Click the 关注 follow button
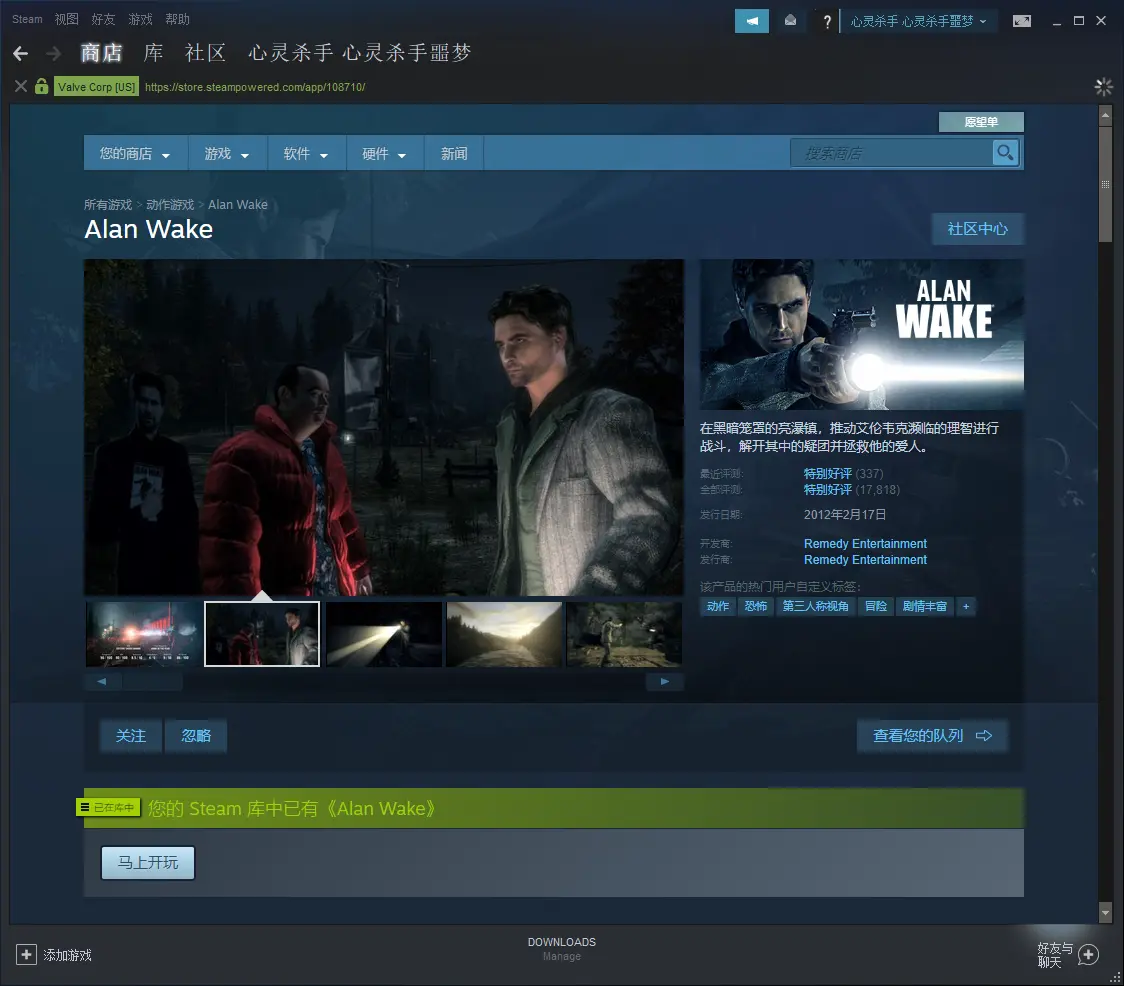The width and height of the screenshot is (1124, 986). tap(130, 736)
